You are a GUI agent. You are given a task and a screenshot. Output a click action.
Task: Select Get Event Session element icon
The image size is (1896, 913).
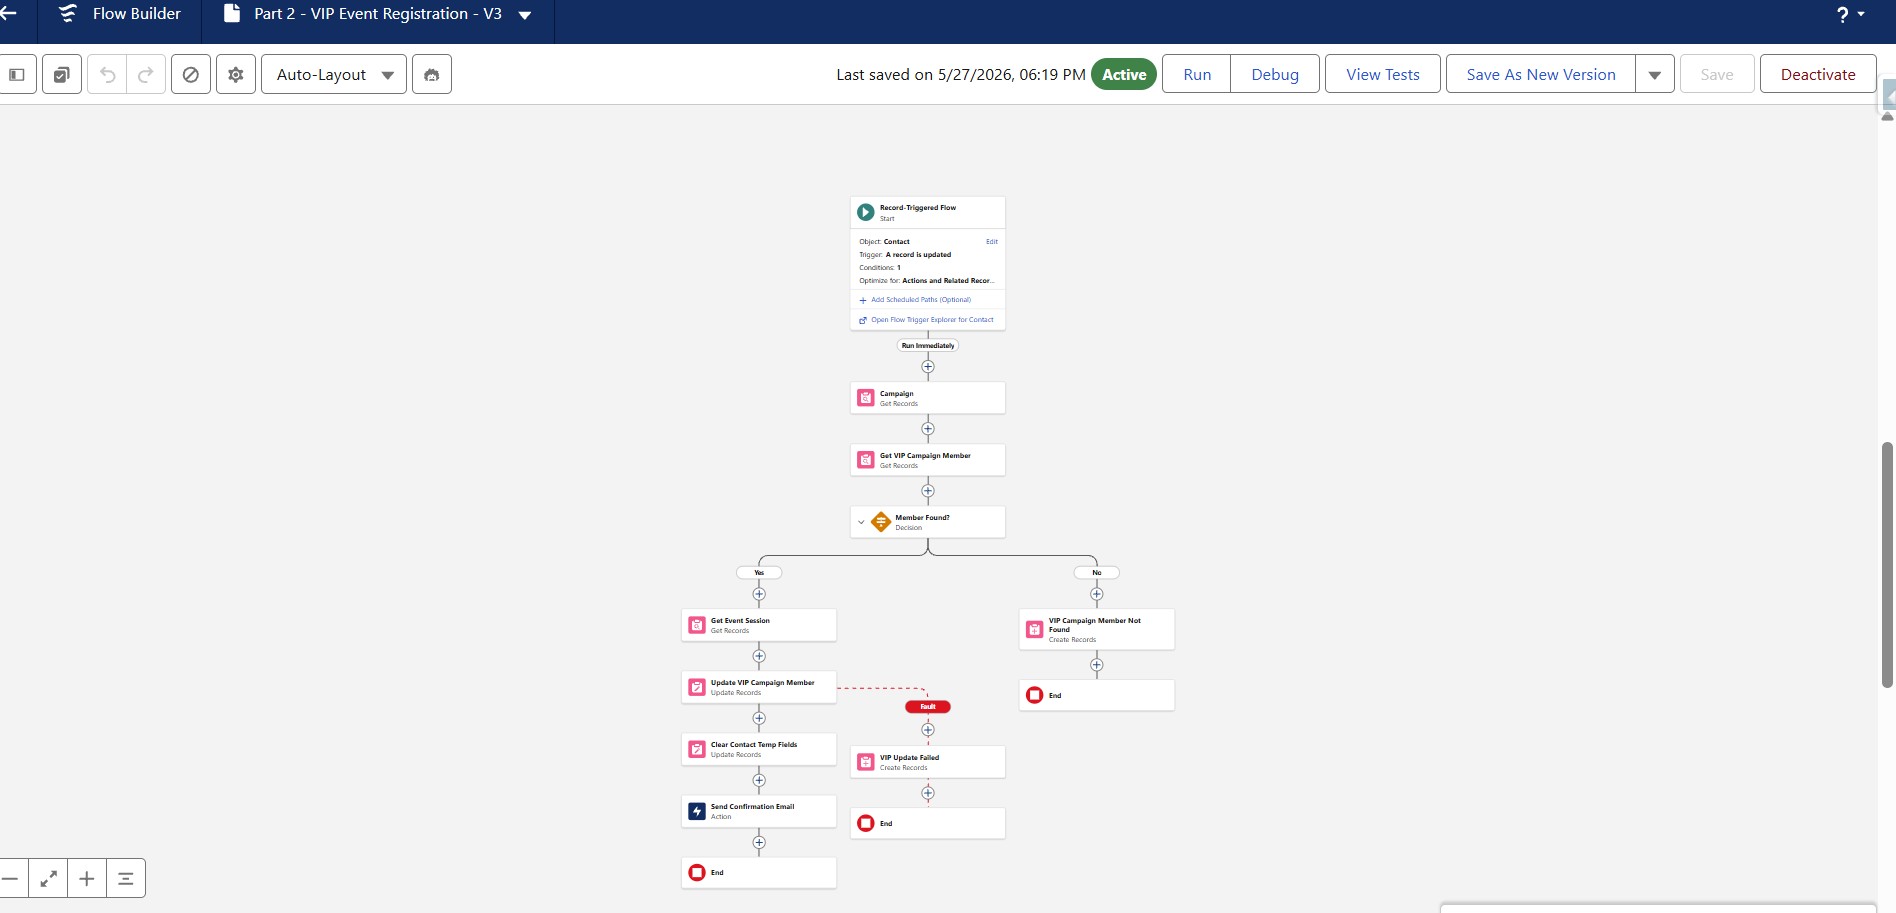coord(697,625)
